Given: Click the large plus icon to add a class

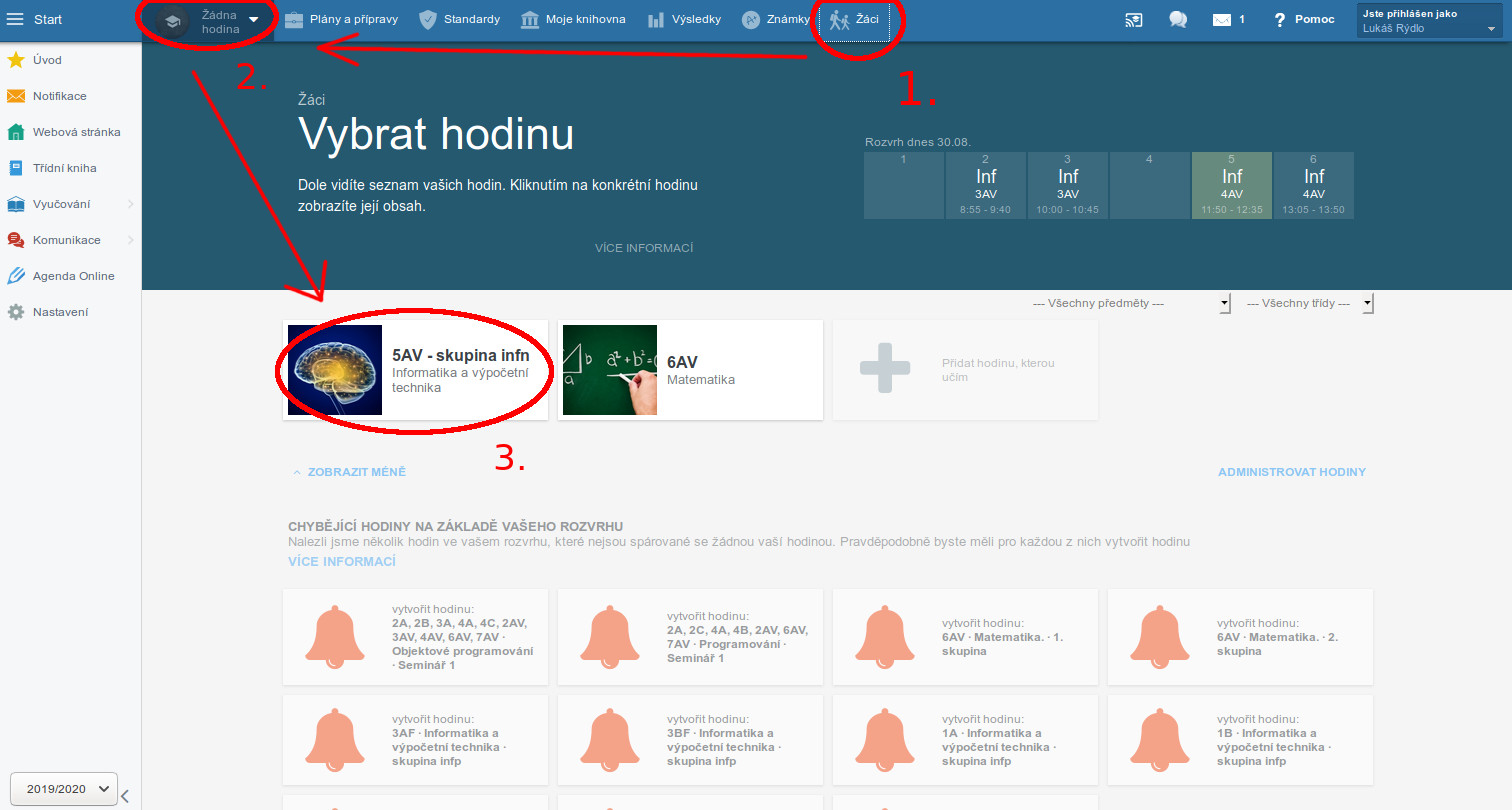Looking at the screenshot, I should pyautogui.click(x=885, y=369).
